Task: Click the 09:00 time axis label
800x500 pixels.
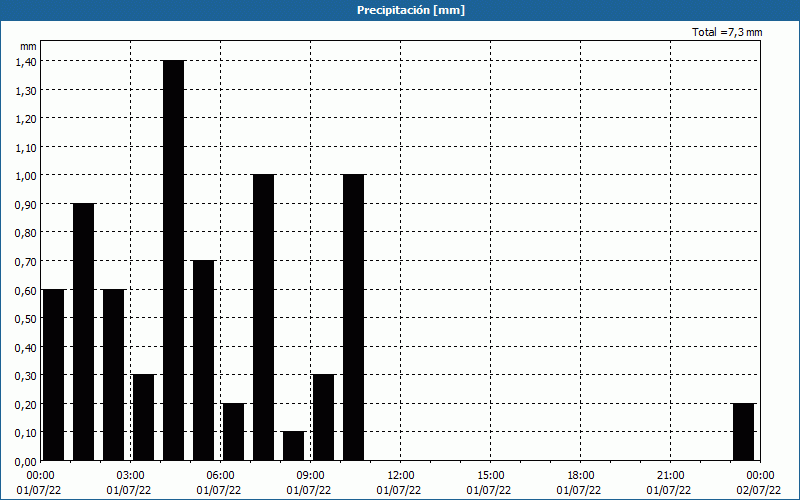Action: pos(310,476)
